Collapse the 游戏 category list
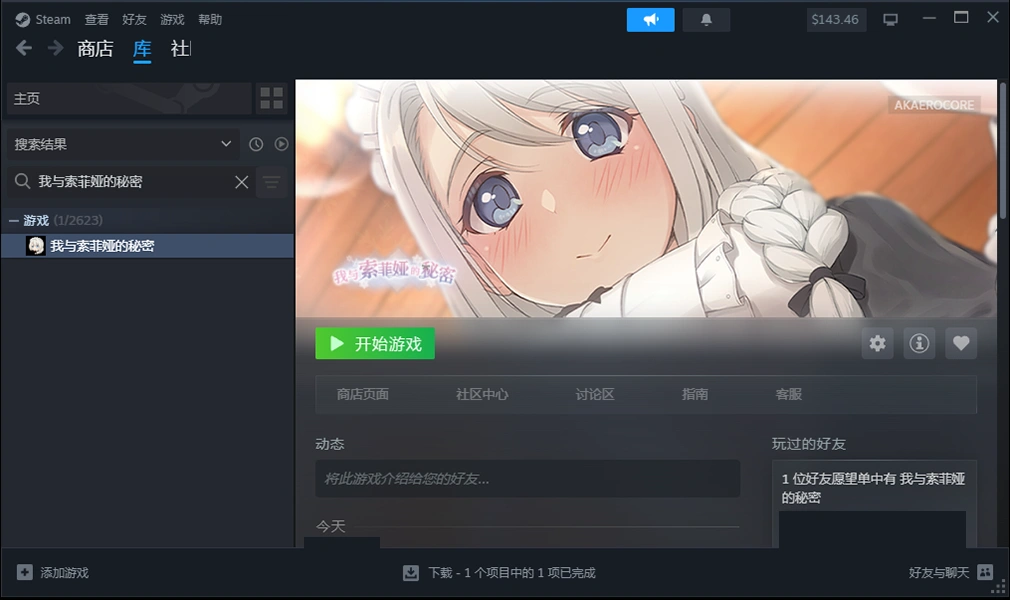Screen dimensions: 1010x600 [x=14, y=220]
